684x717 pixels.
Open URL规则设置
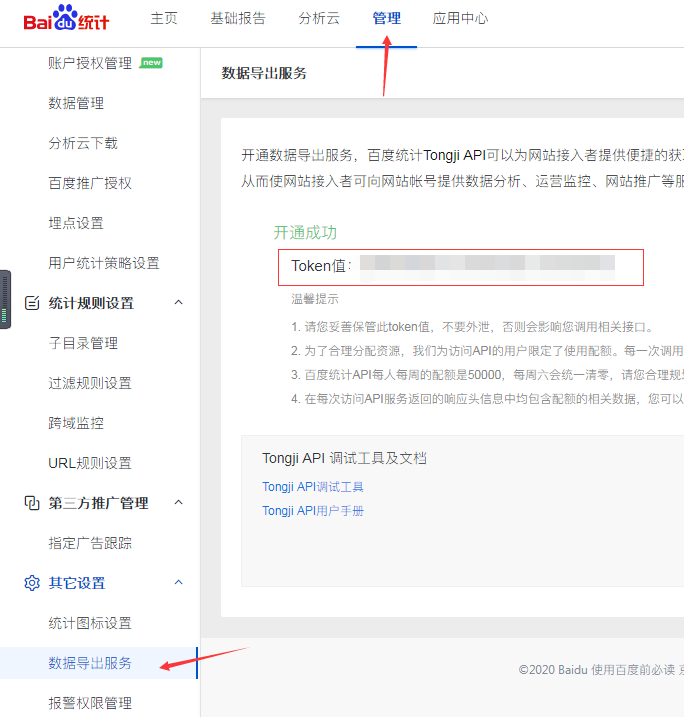click(x=90, y=463)
